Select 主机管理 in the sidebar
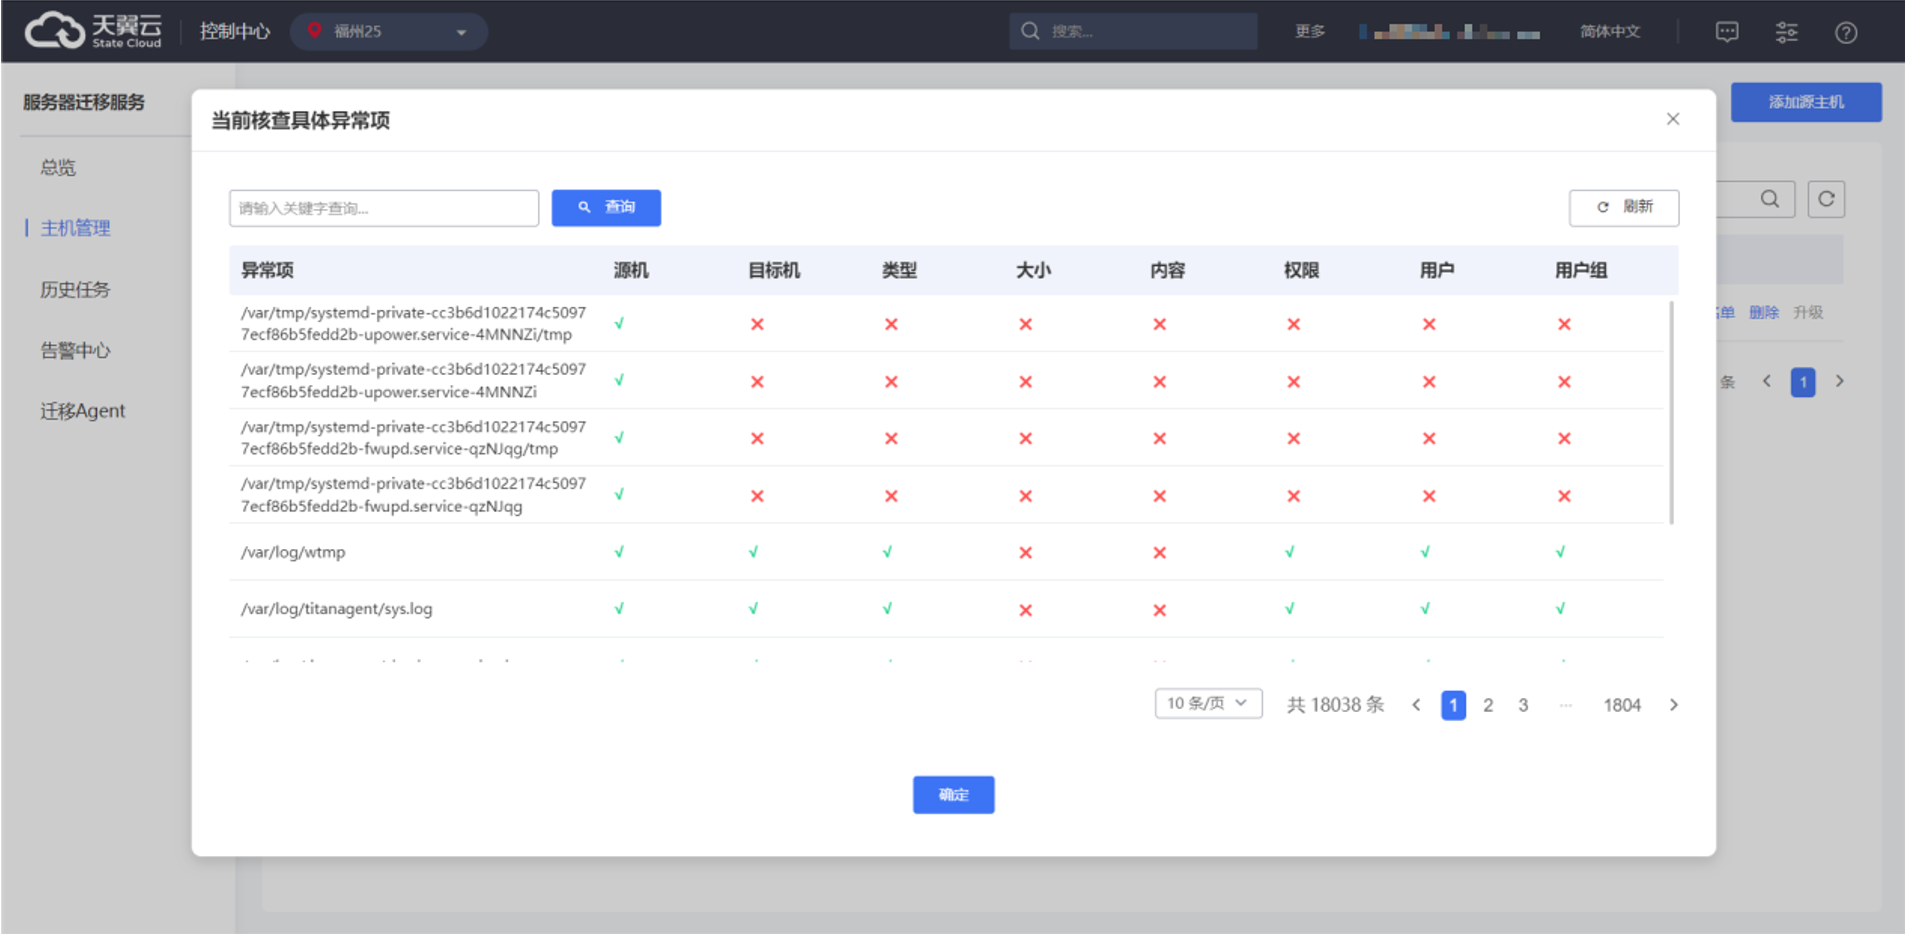1905x934 pixels. pos(75,228)
